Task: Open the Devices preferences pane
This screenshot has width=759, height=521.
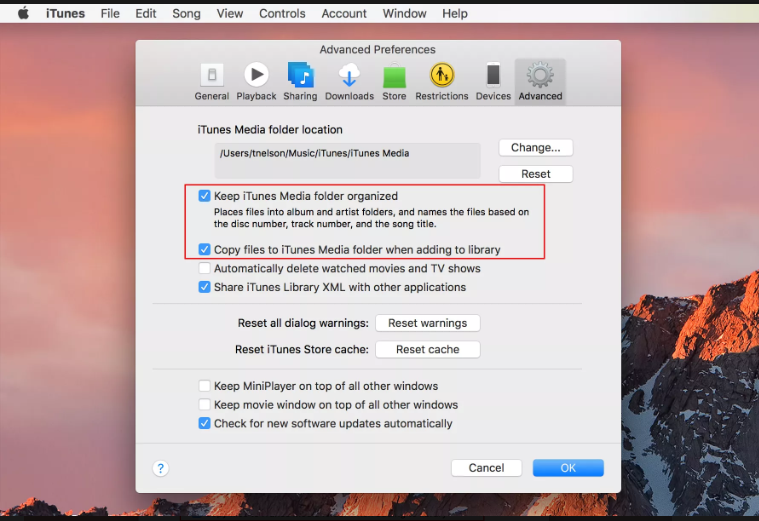Action: (x=493, y=82)
